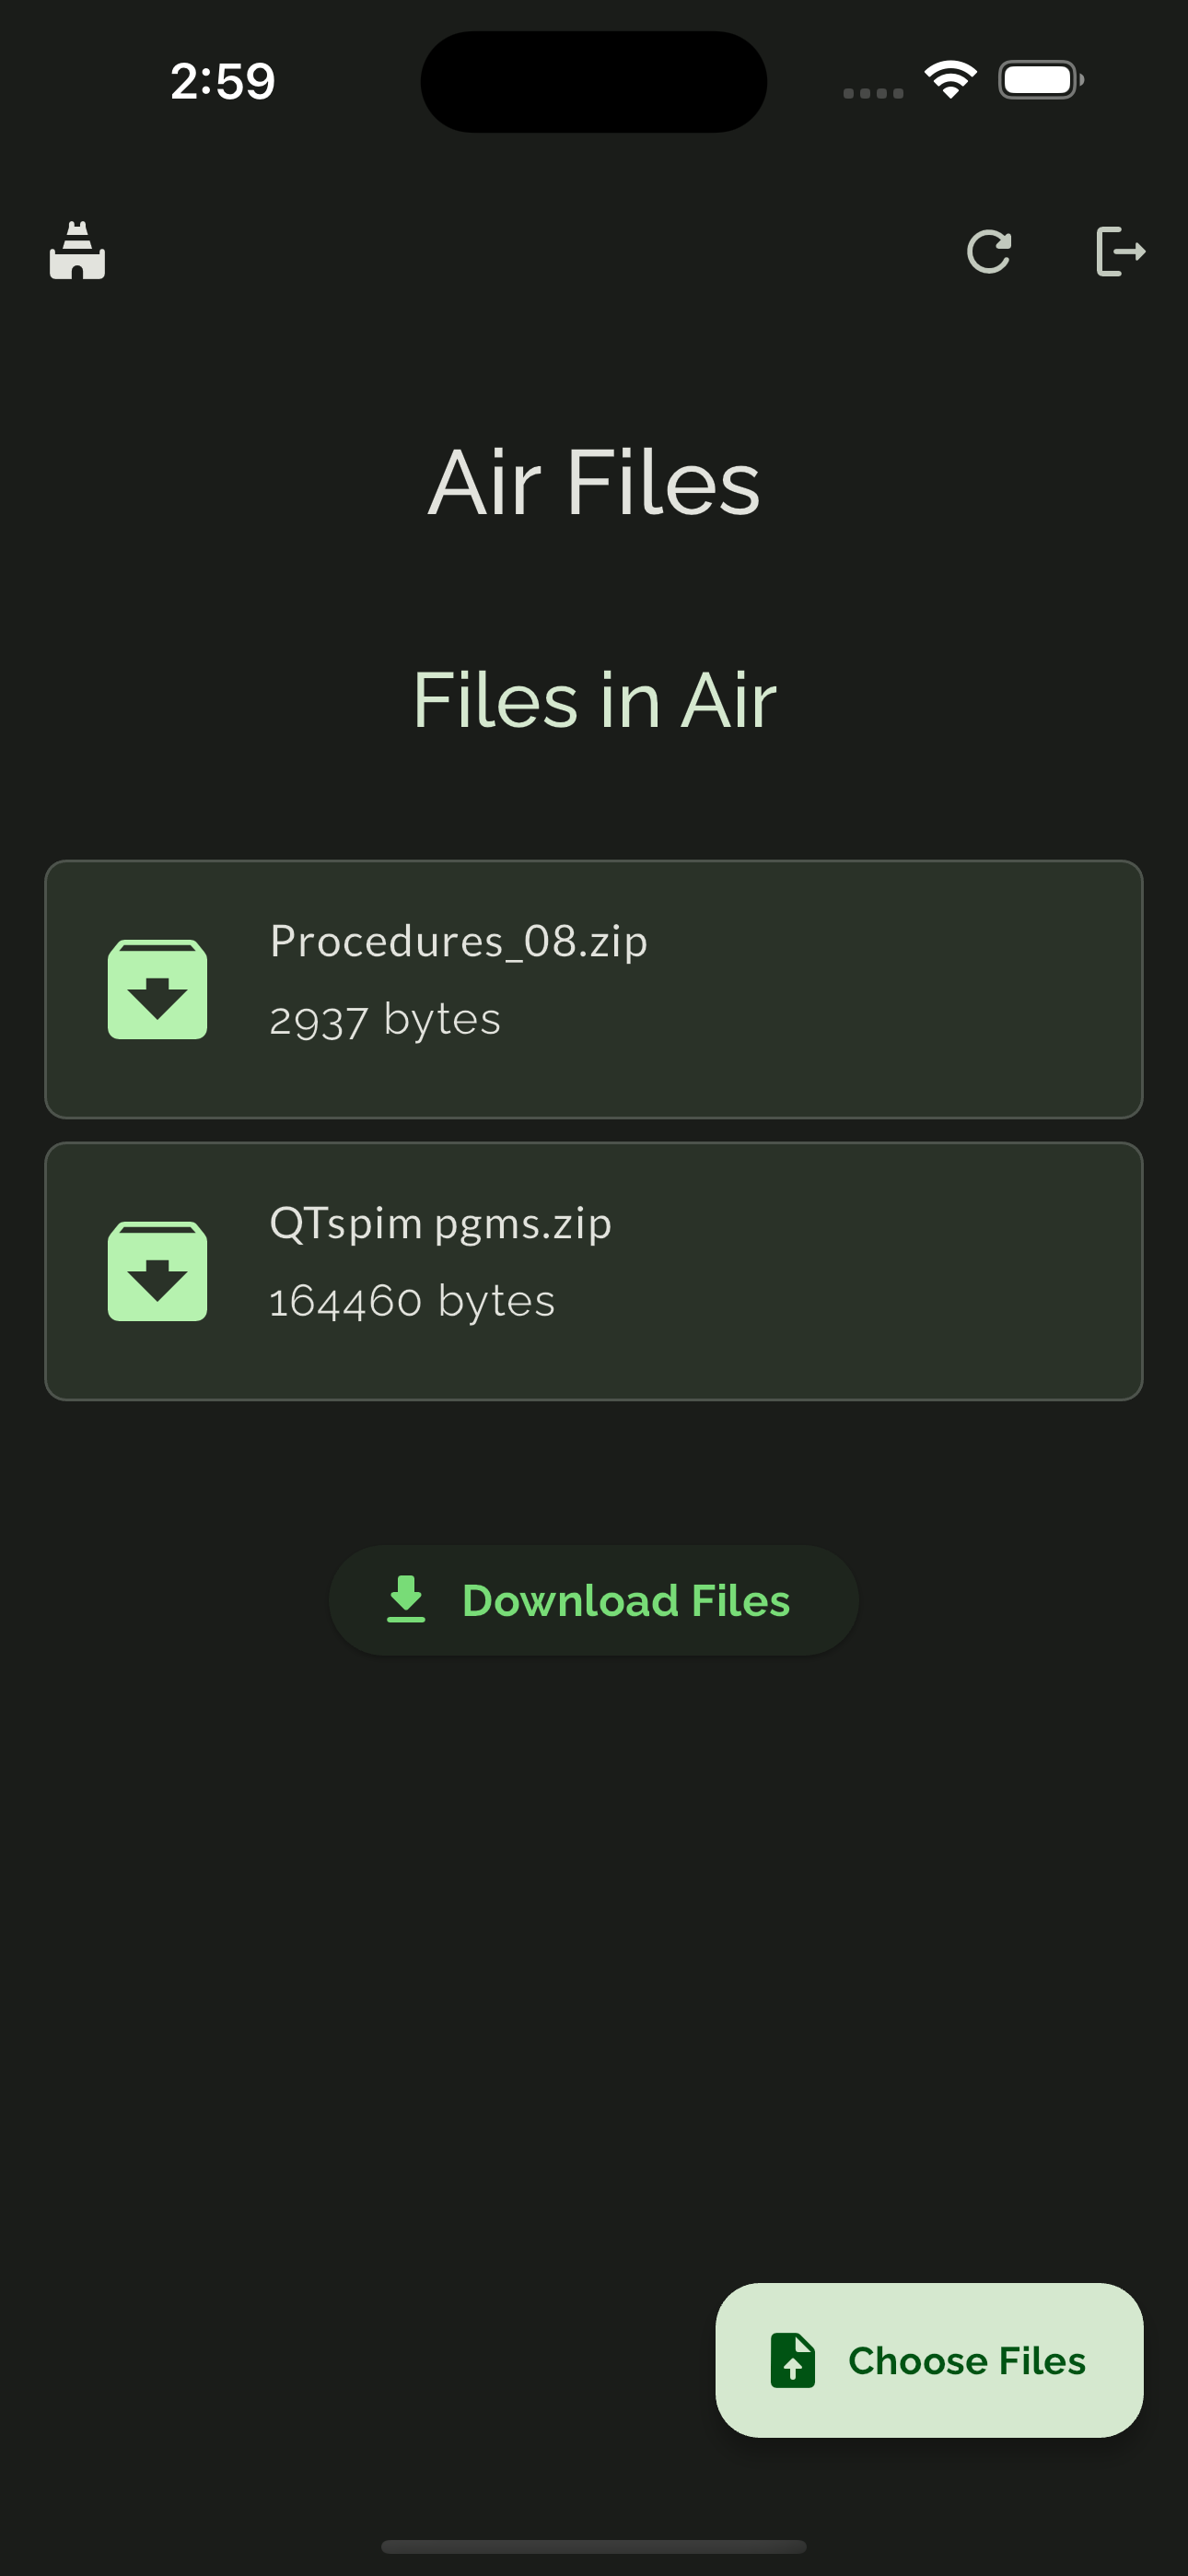Click the logout arrow icon

click(x=1122, y=251)
